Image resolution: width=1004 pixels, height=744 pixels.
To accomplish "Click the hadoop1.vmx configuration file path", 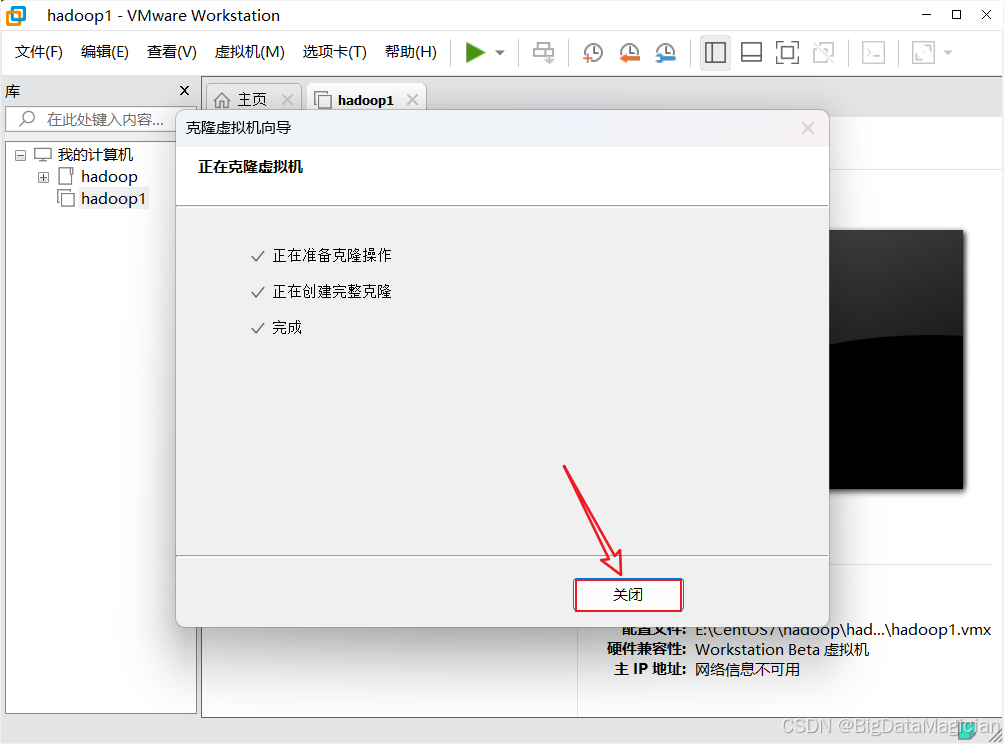I will tap(843, 630).
